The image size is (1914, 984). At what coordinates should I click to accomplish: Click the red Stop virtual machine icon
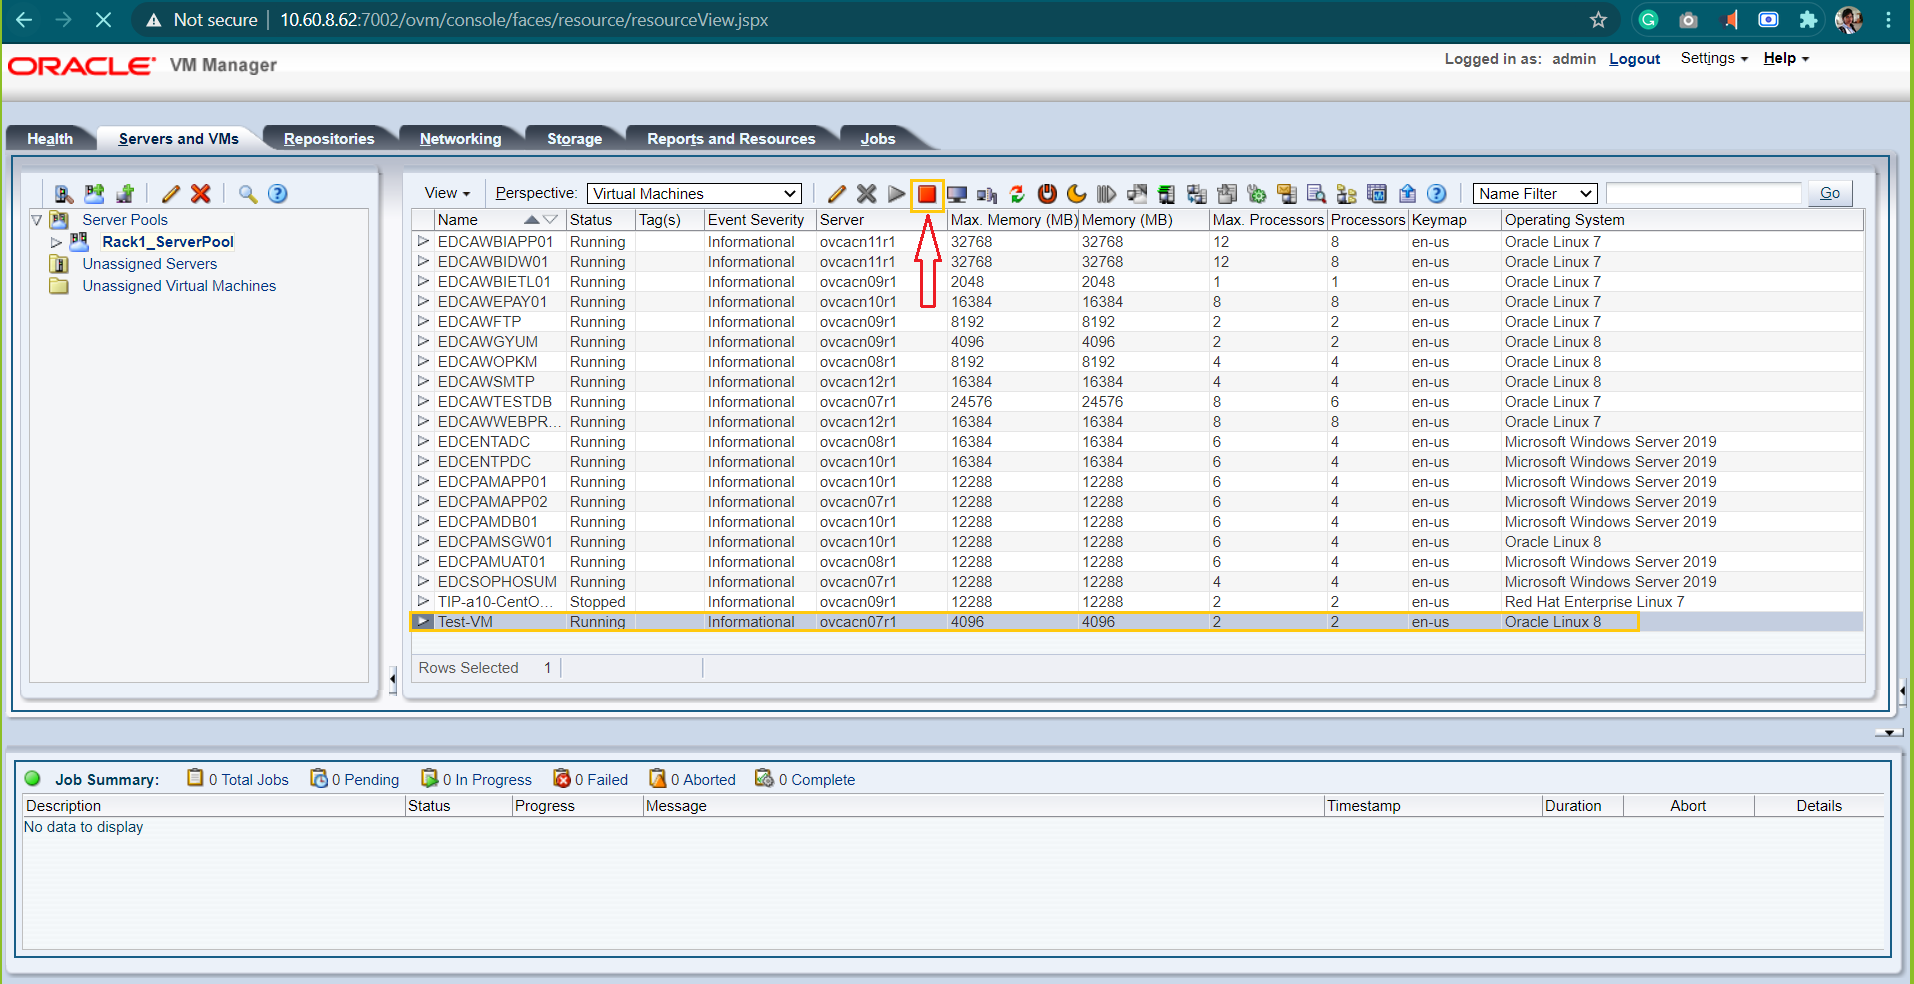coord(927,194)
